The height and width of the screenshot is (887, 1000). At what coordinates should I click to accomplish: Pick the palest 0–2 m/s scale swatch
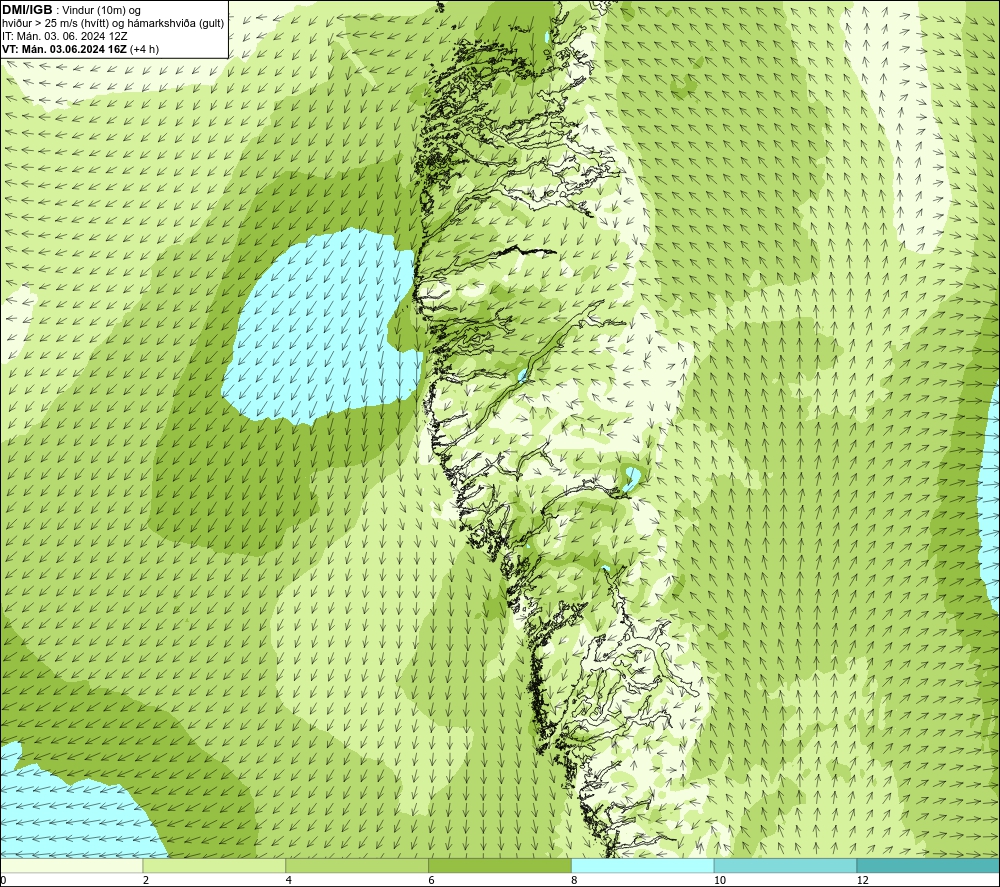[x=71, y=865]
